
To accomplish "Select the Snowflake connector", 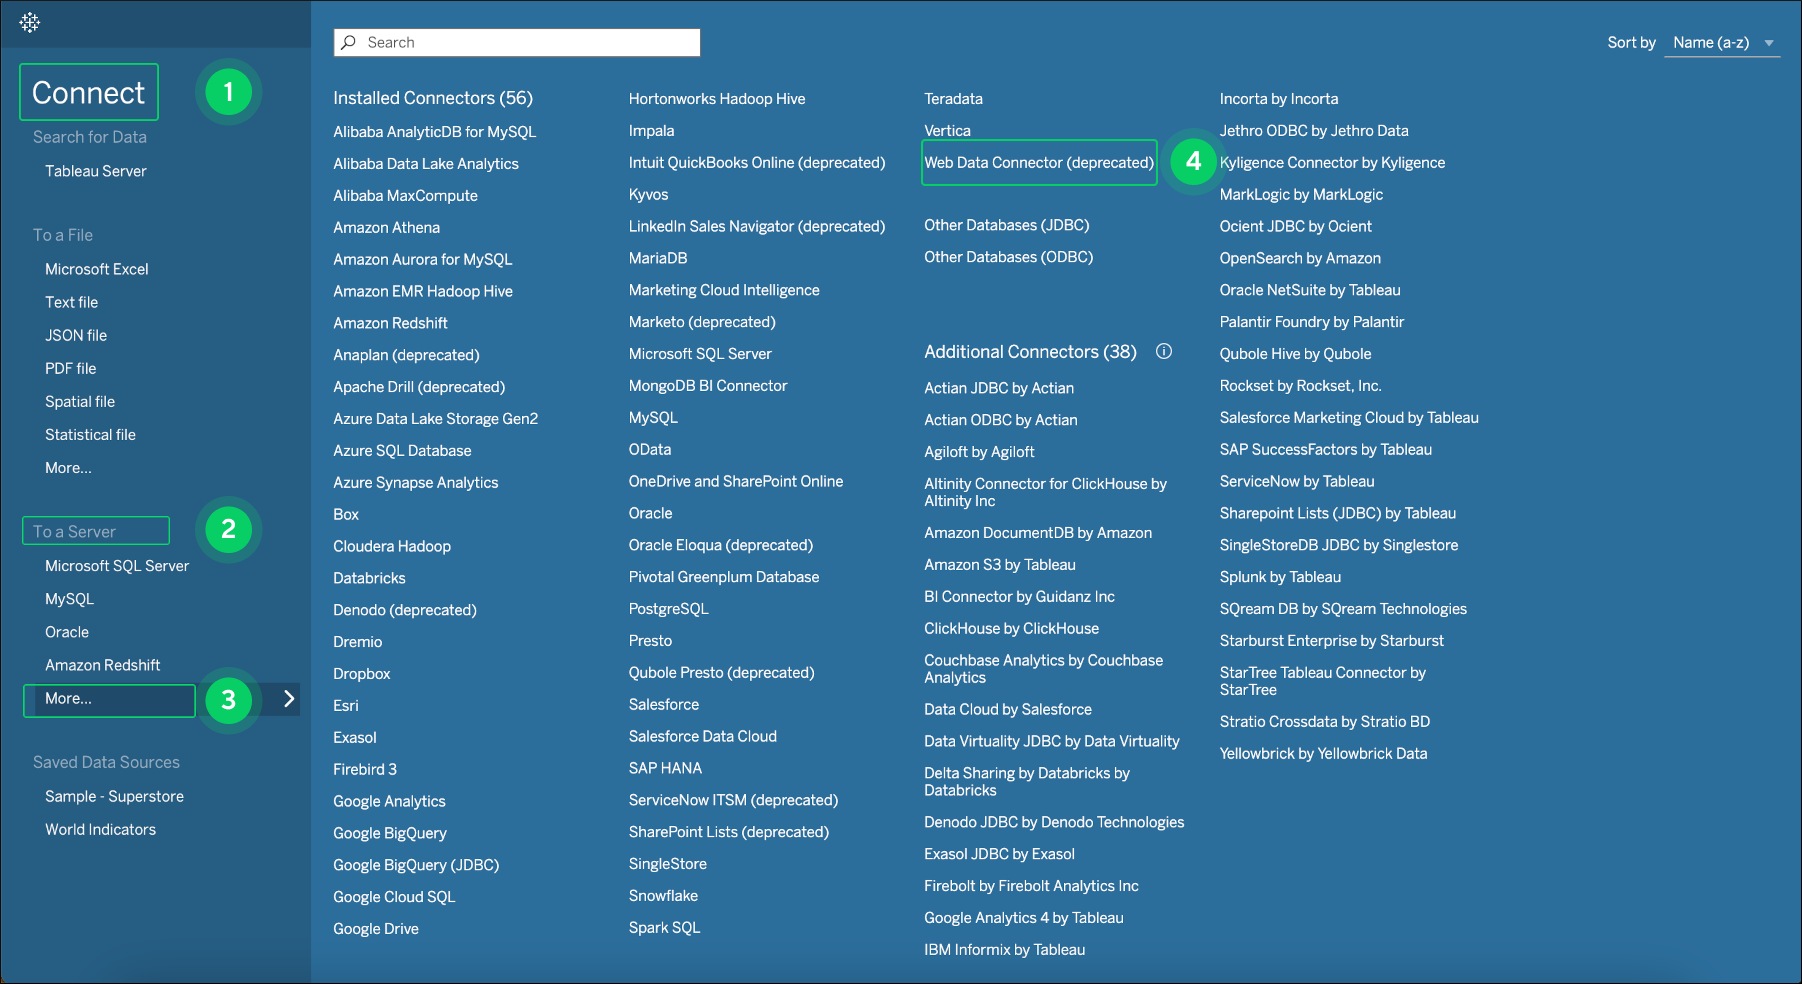I will pos(663,896).
